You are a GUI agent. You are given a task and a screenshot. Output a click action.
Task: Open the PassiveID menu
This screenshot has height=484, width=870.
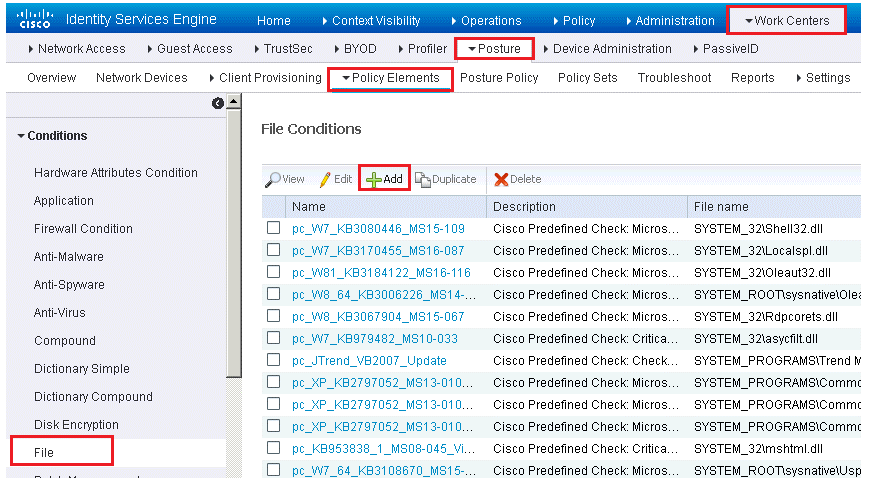(726, 49)
